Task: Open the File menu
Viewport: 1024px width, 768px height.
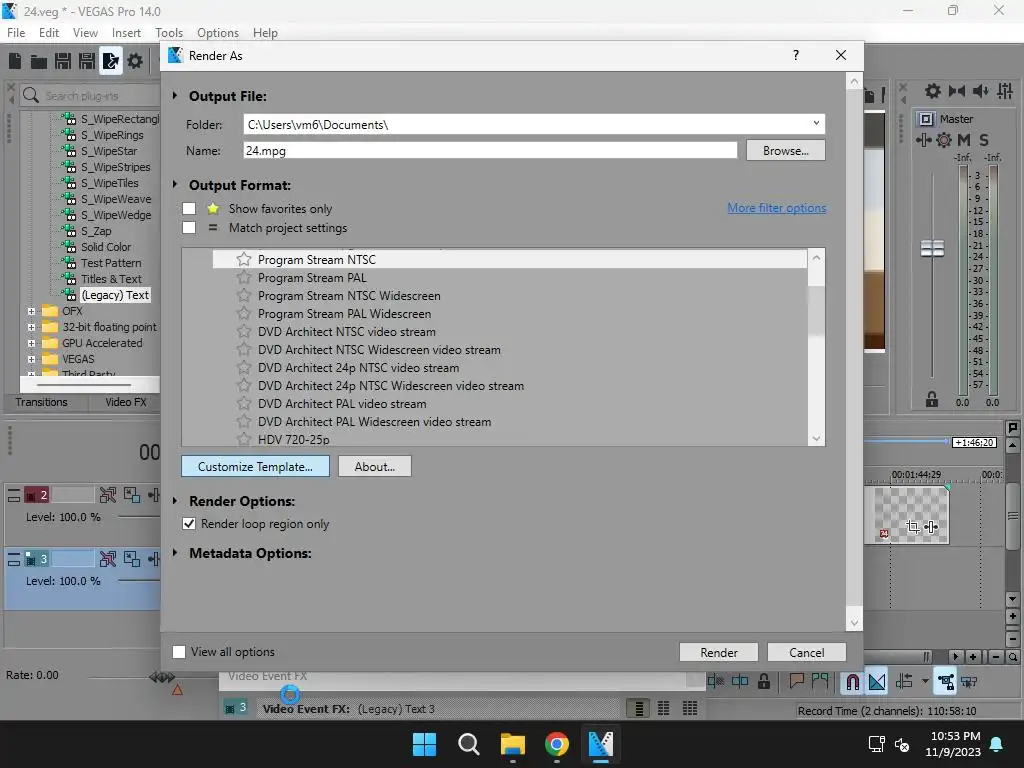Action: 16,33
